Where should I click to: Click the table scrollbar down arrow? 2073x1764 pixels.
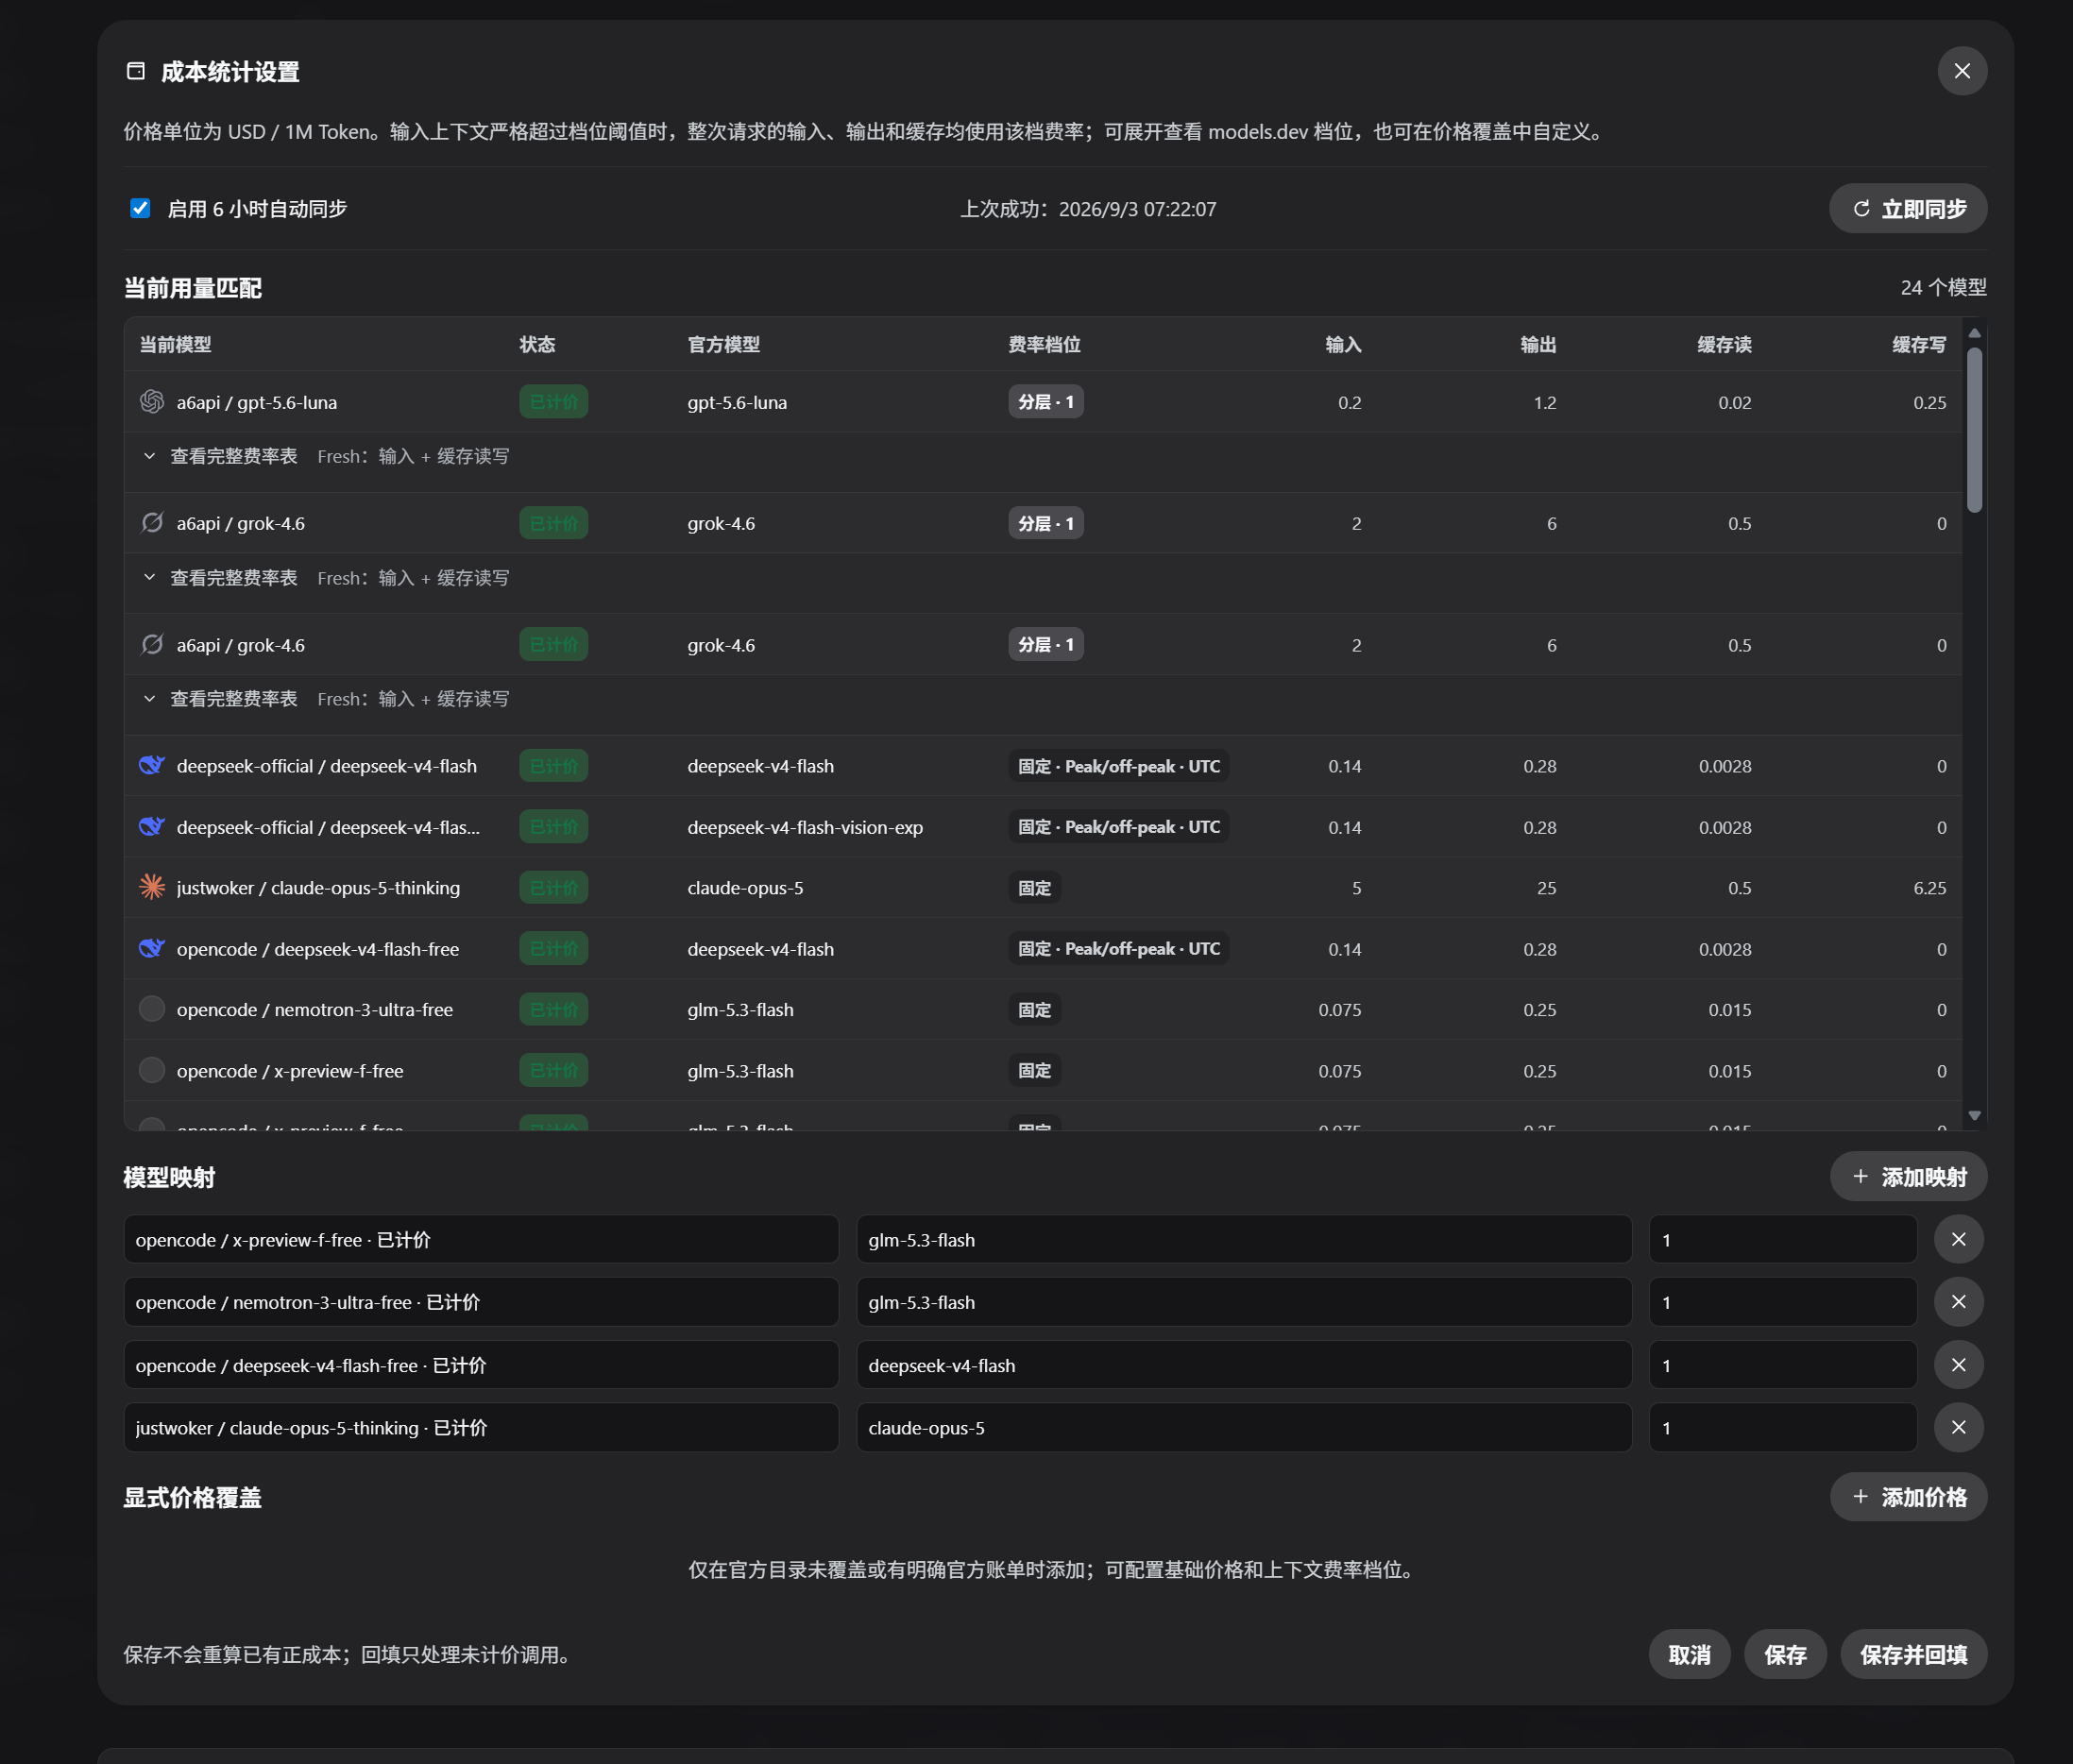point(1974,1115)
